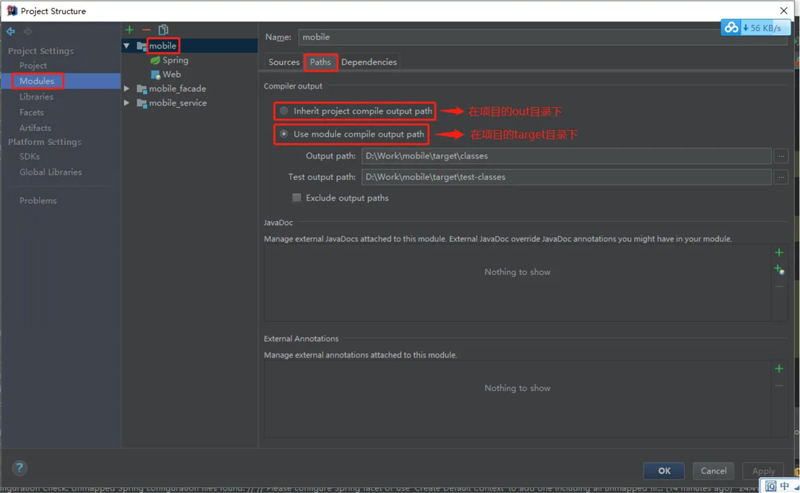This screenshot has height=493, width=800.
Task: Click the back navigation arrow
Action: pyautogui.click(x=10, y=32)
